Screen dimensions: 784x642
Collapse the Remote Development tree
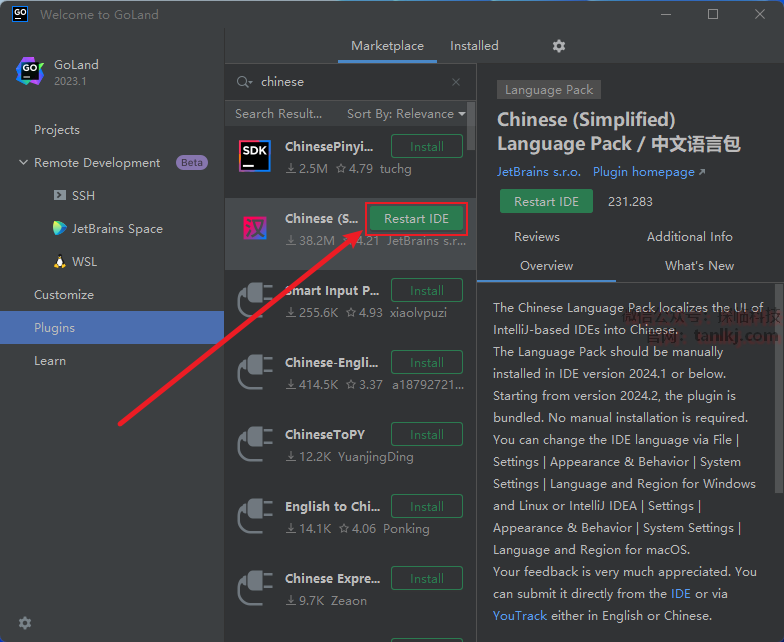(x=23, y=163)
